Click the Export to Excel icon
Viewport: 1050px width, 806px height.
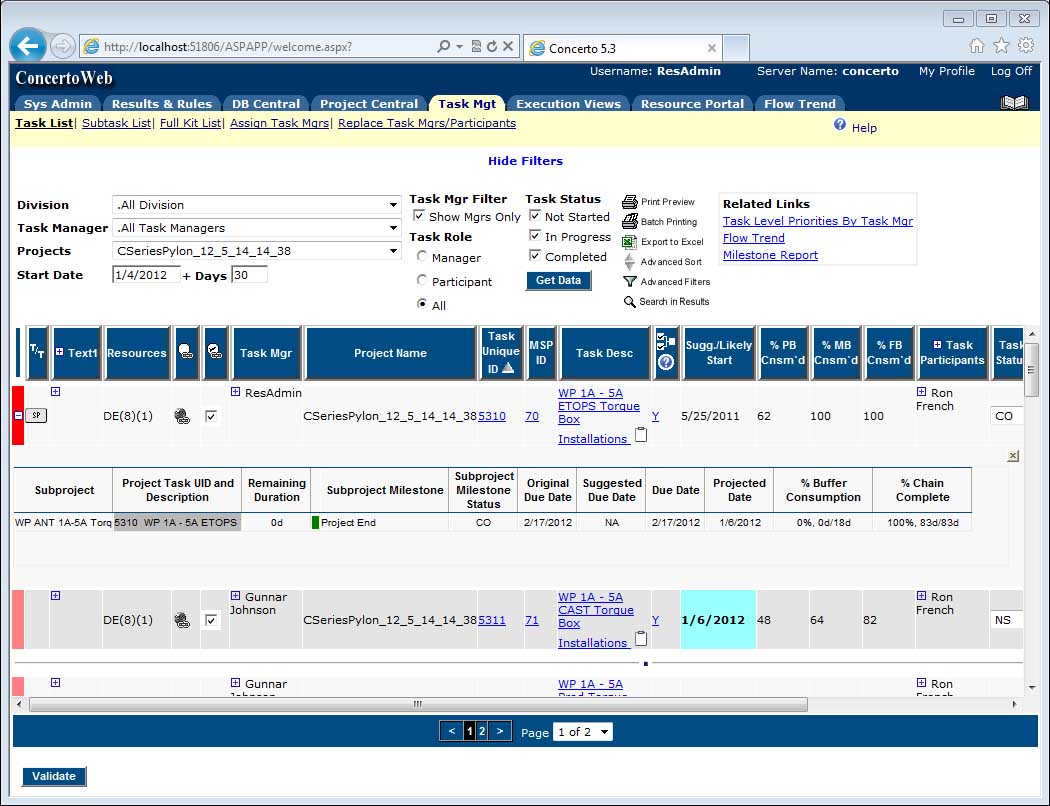(x=629, y=242)
